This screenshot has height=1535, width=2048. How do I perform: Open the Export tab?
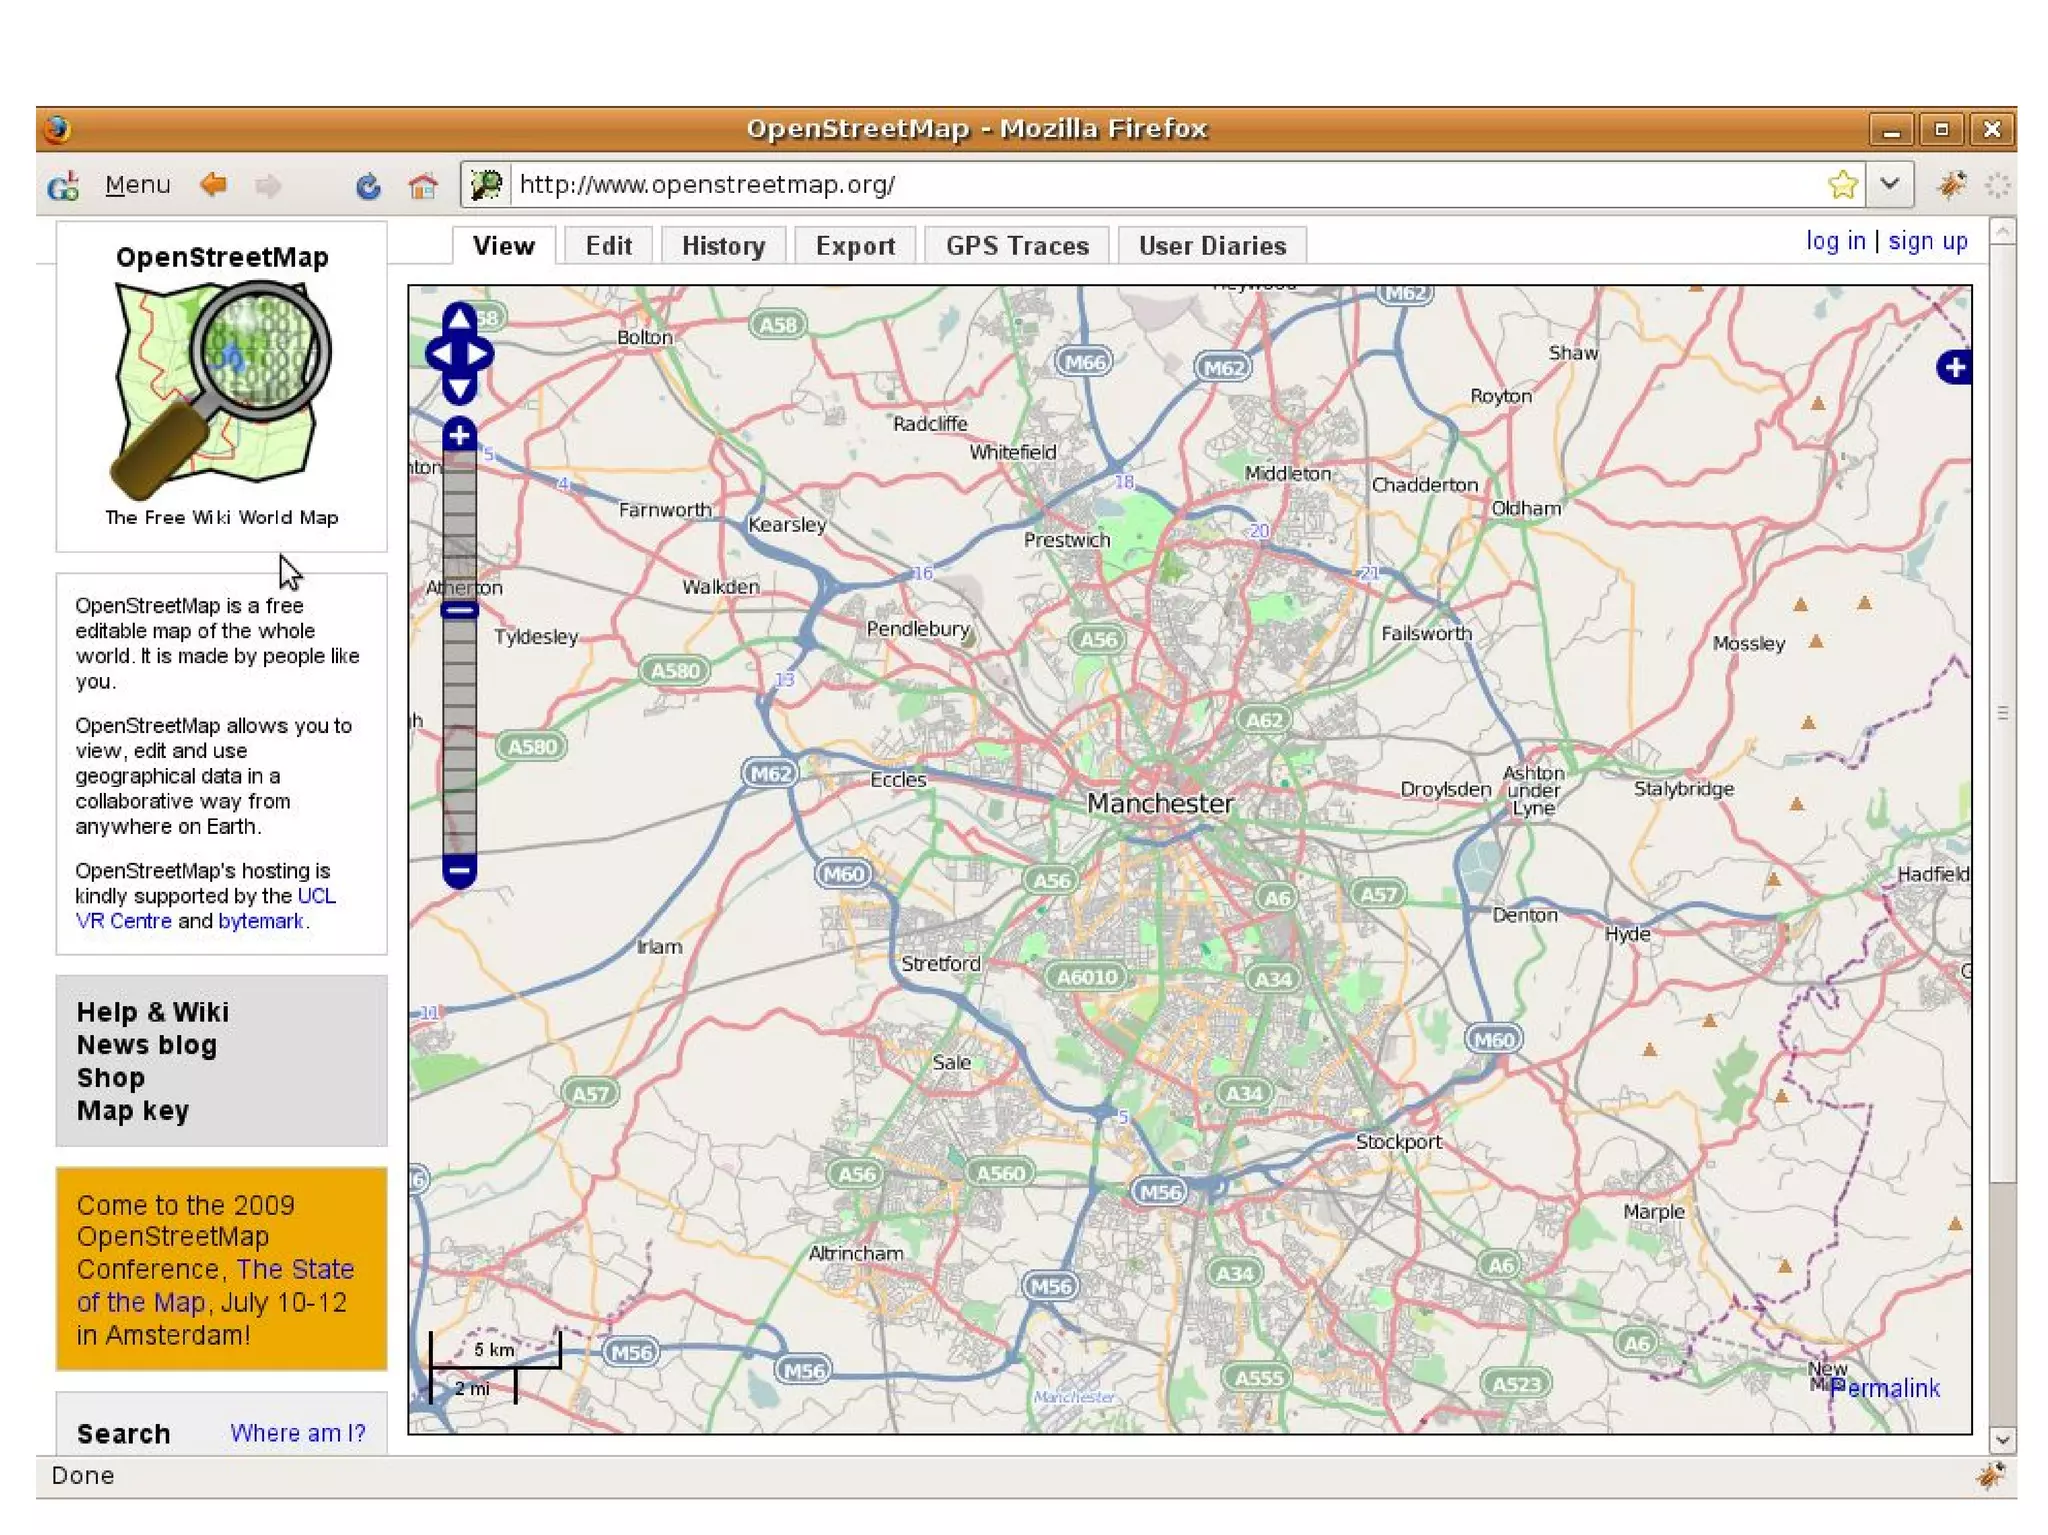click(855, 246)
